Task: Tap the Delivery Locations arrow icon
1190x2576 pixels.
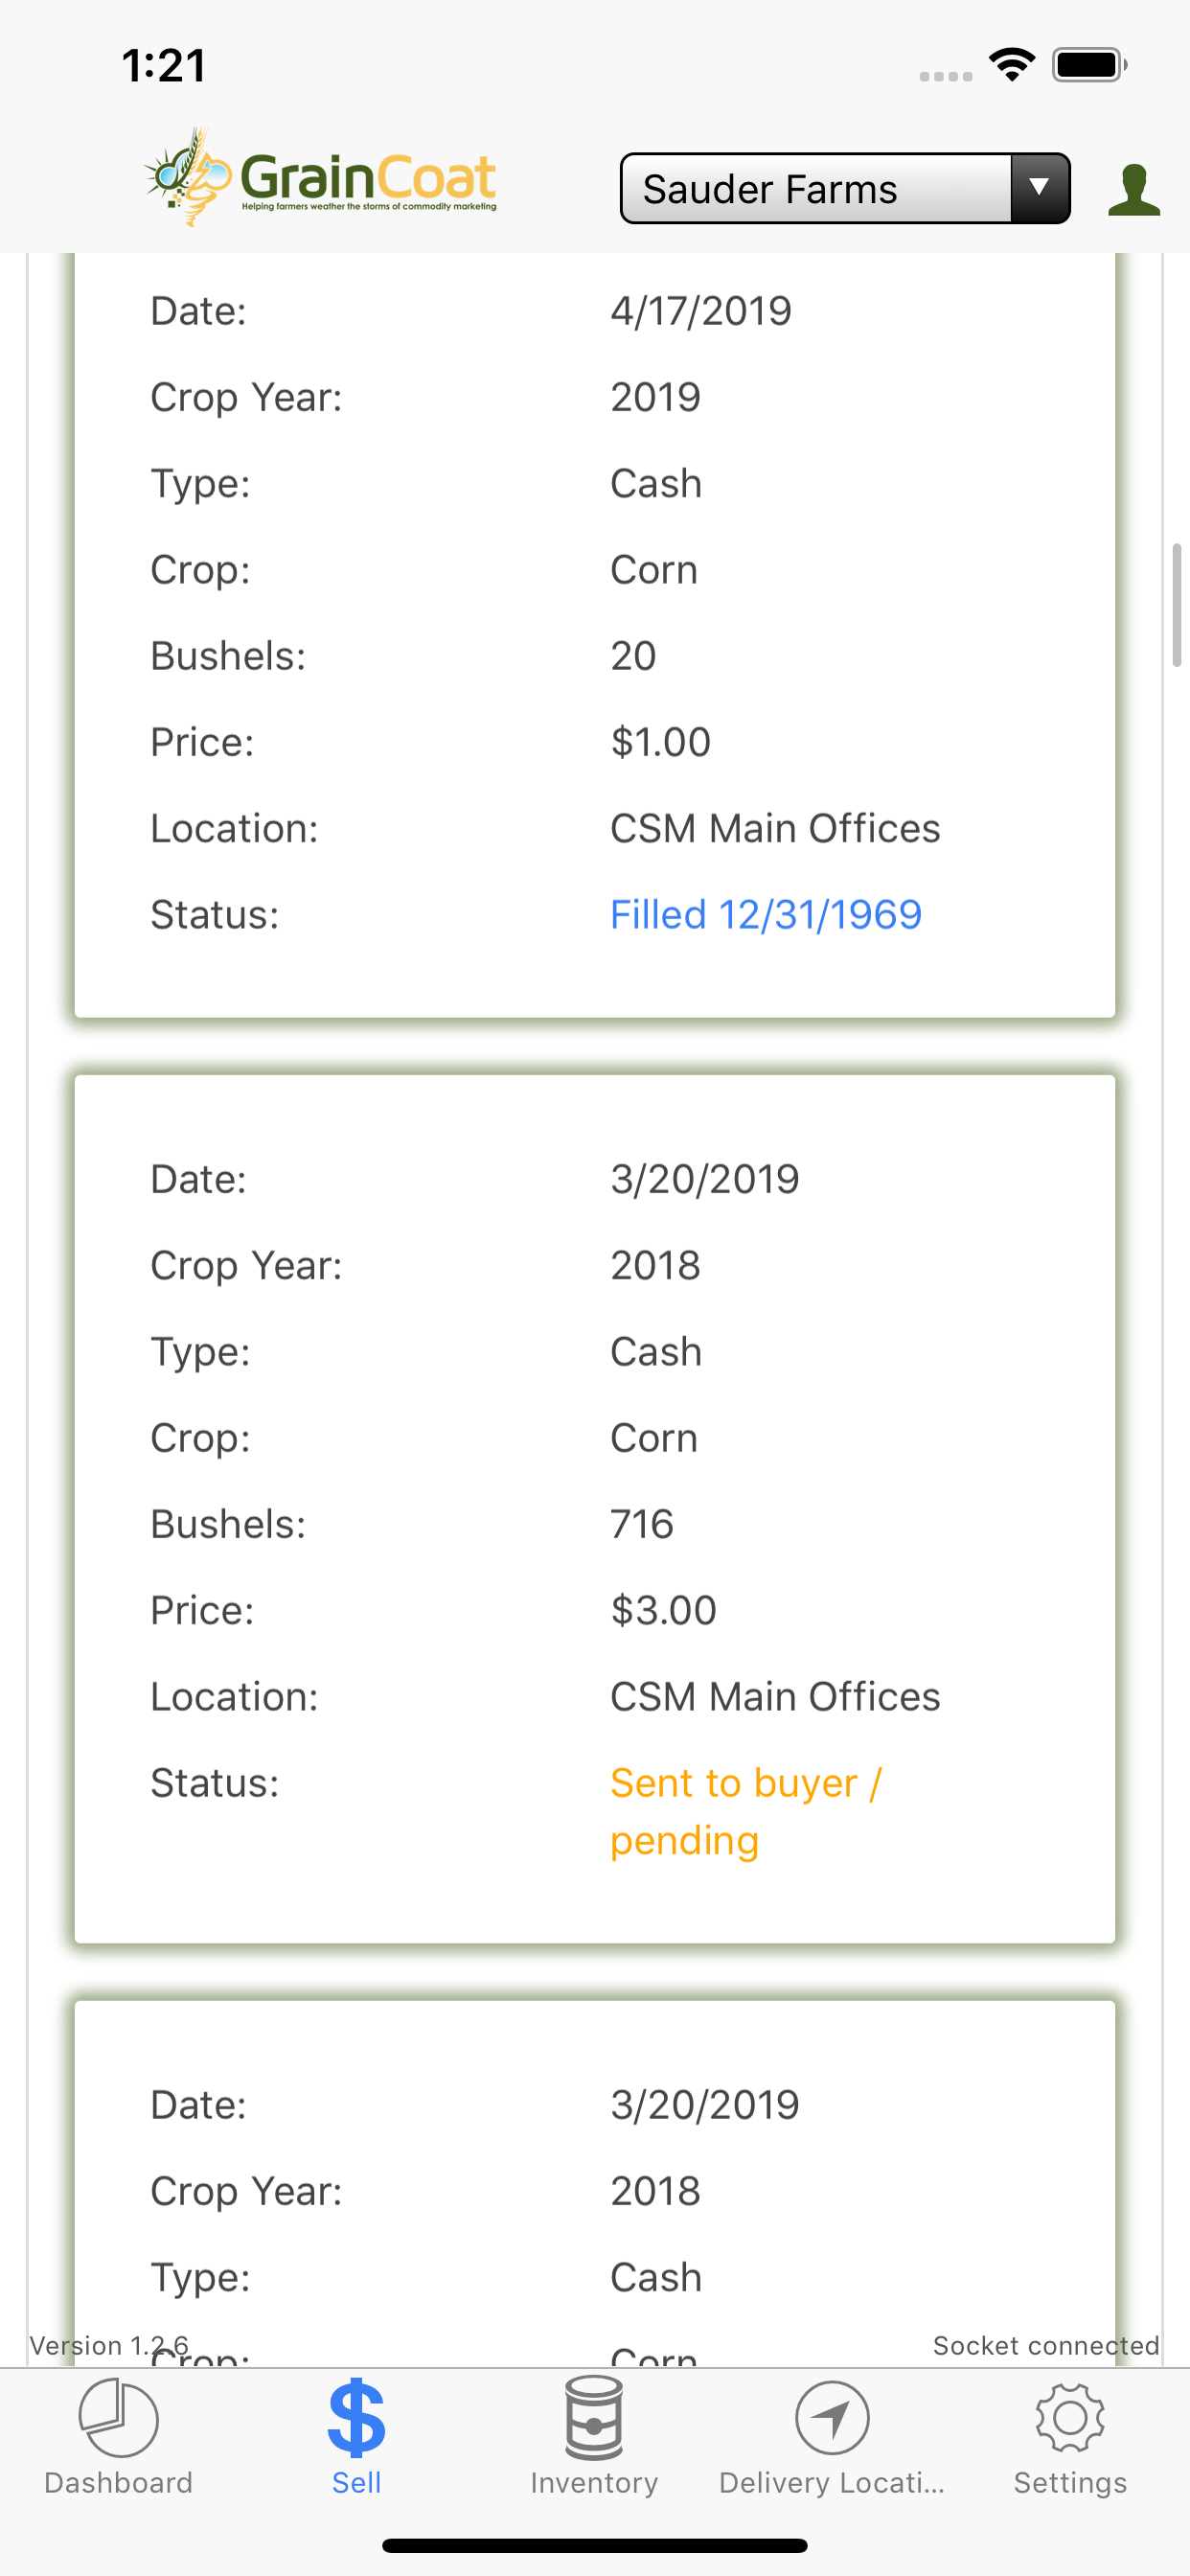Action: coord(832,2418)
